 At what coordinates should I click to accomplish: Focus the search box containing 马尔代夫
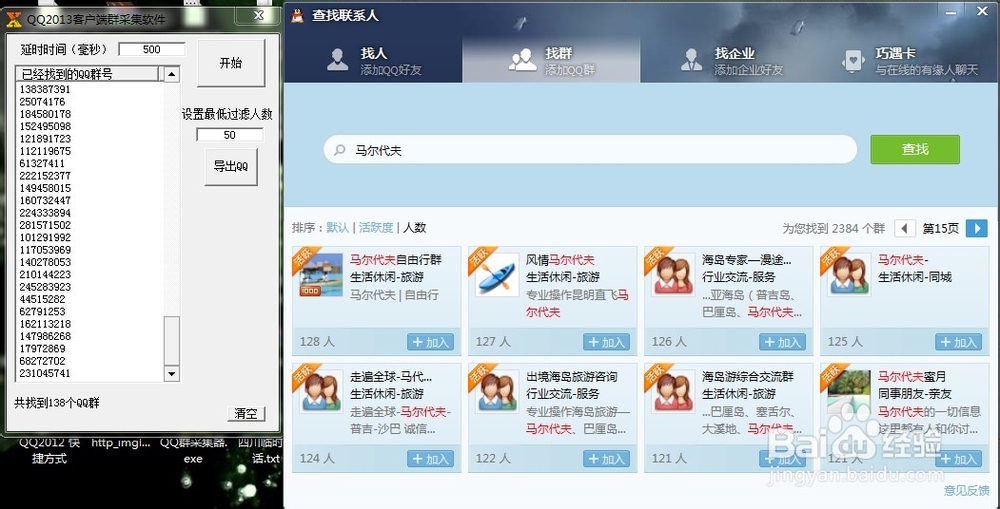point(590,150)
